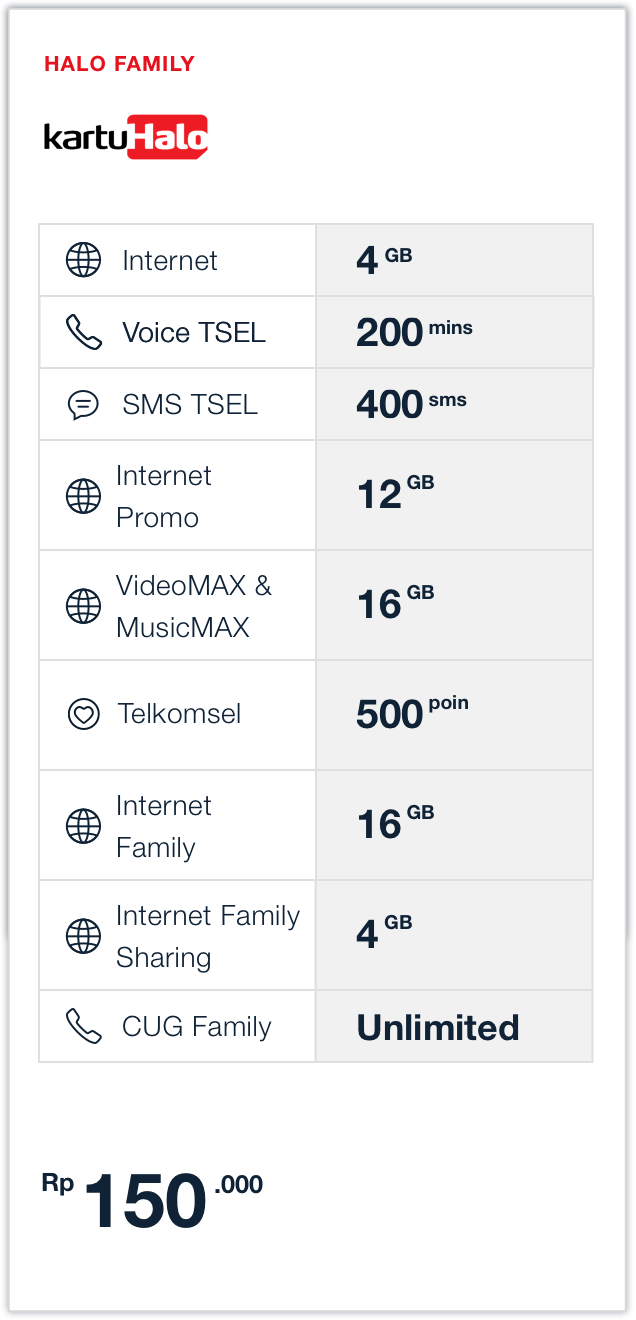The image size is (636, 1320).
Task: Select the 200 mins value
Action: click(x=414, y=332)
